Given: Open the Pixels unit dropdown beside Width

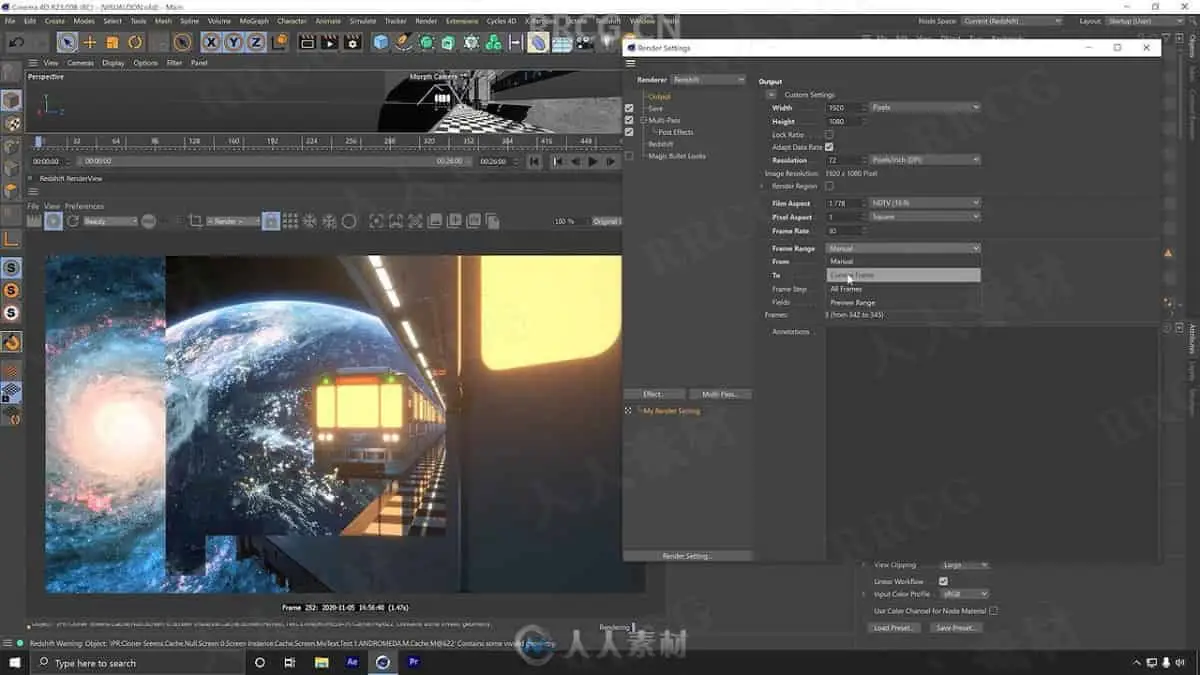Looking at the screenshot, I should [x=925, y=107].
